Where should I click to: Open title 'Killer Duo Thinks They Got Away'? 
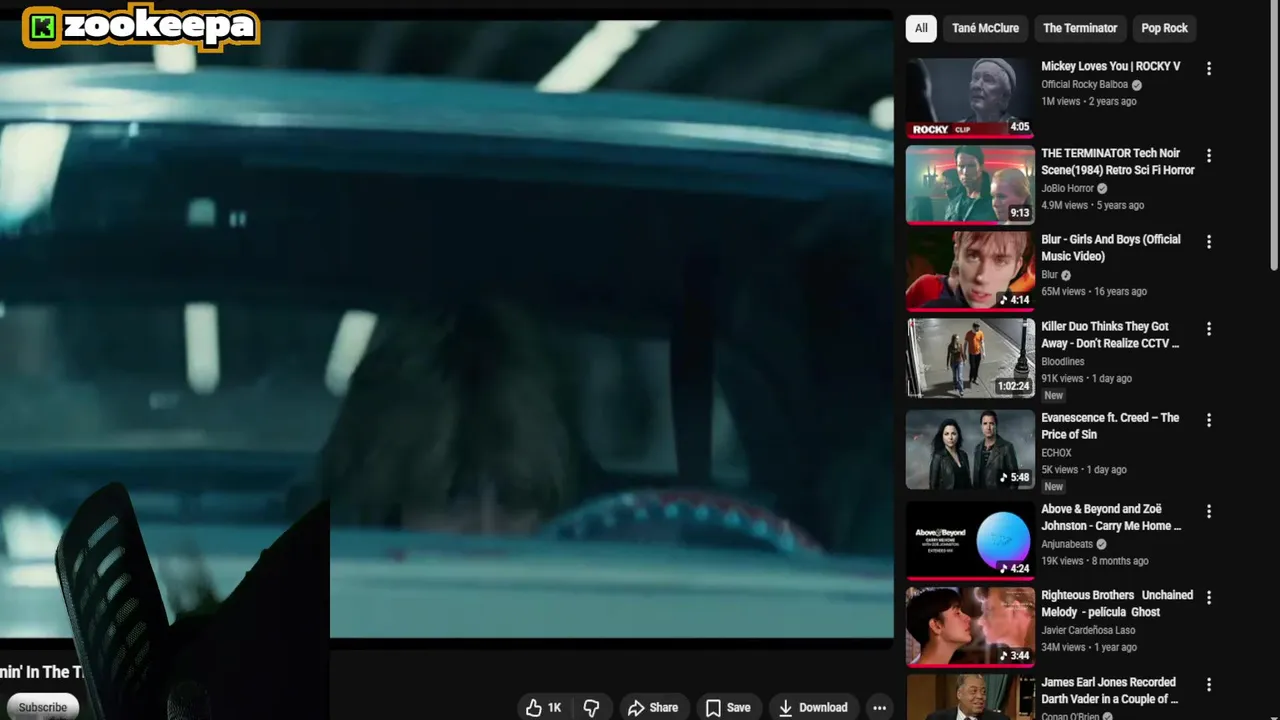pos(1110,334)
